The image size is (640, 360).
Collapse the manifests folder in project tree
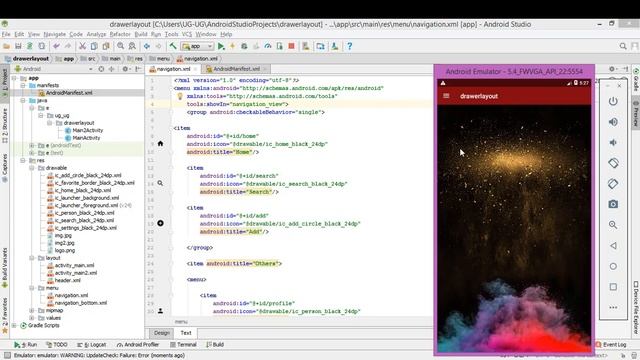click(x=23, y=85)
